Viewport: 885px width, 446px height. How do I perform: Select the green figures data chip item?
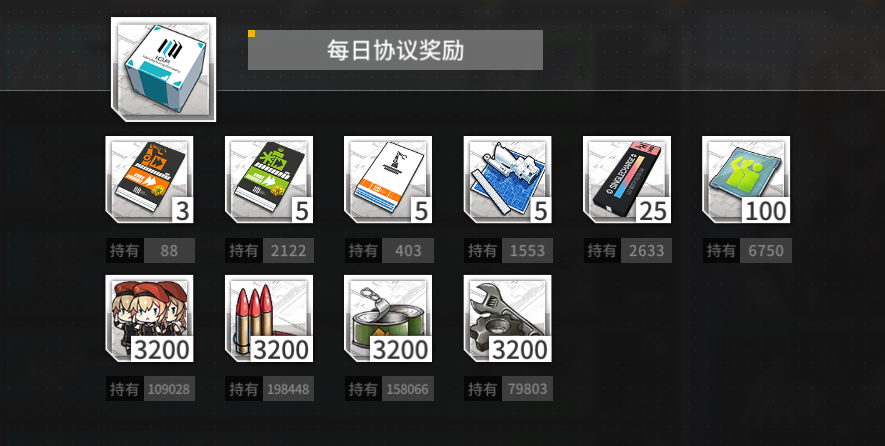746,180
